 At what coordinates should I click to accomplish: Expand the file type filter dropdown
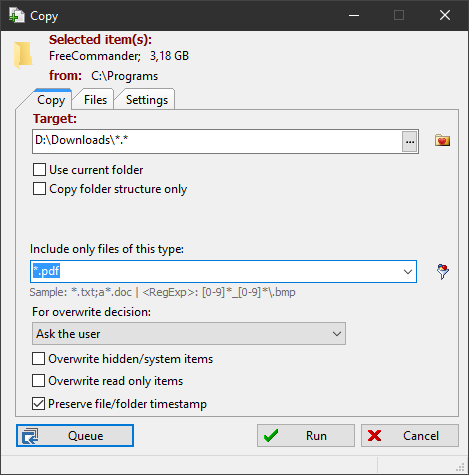point(408,272)
